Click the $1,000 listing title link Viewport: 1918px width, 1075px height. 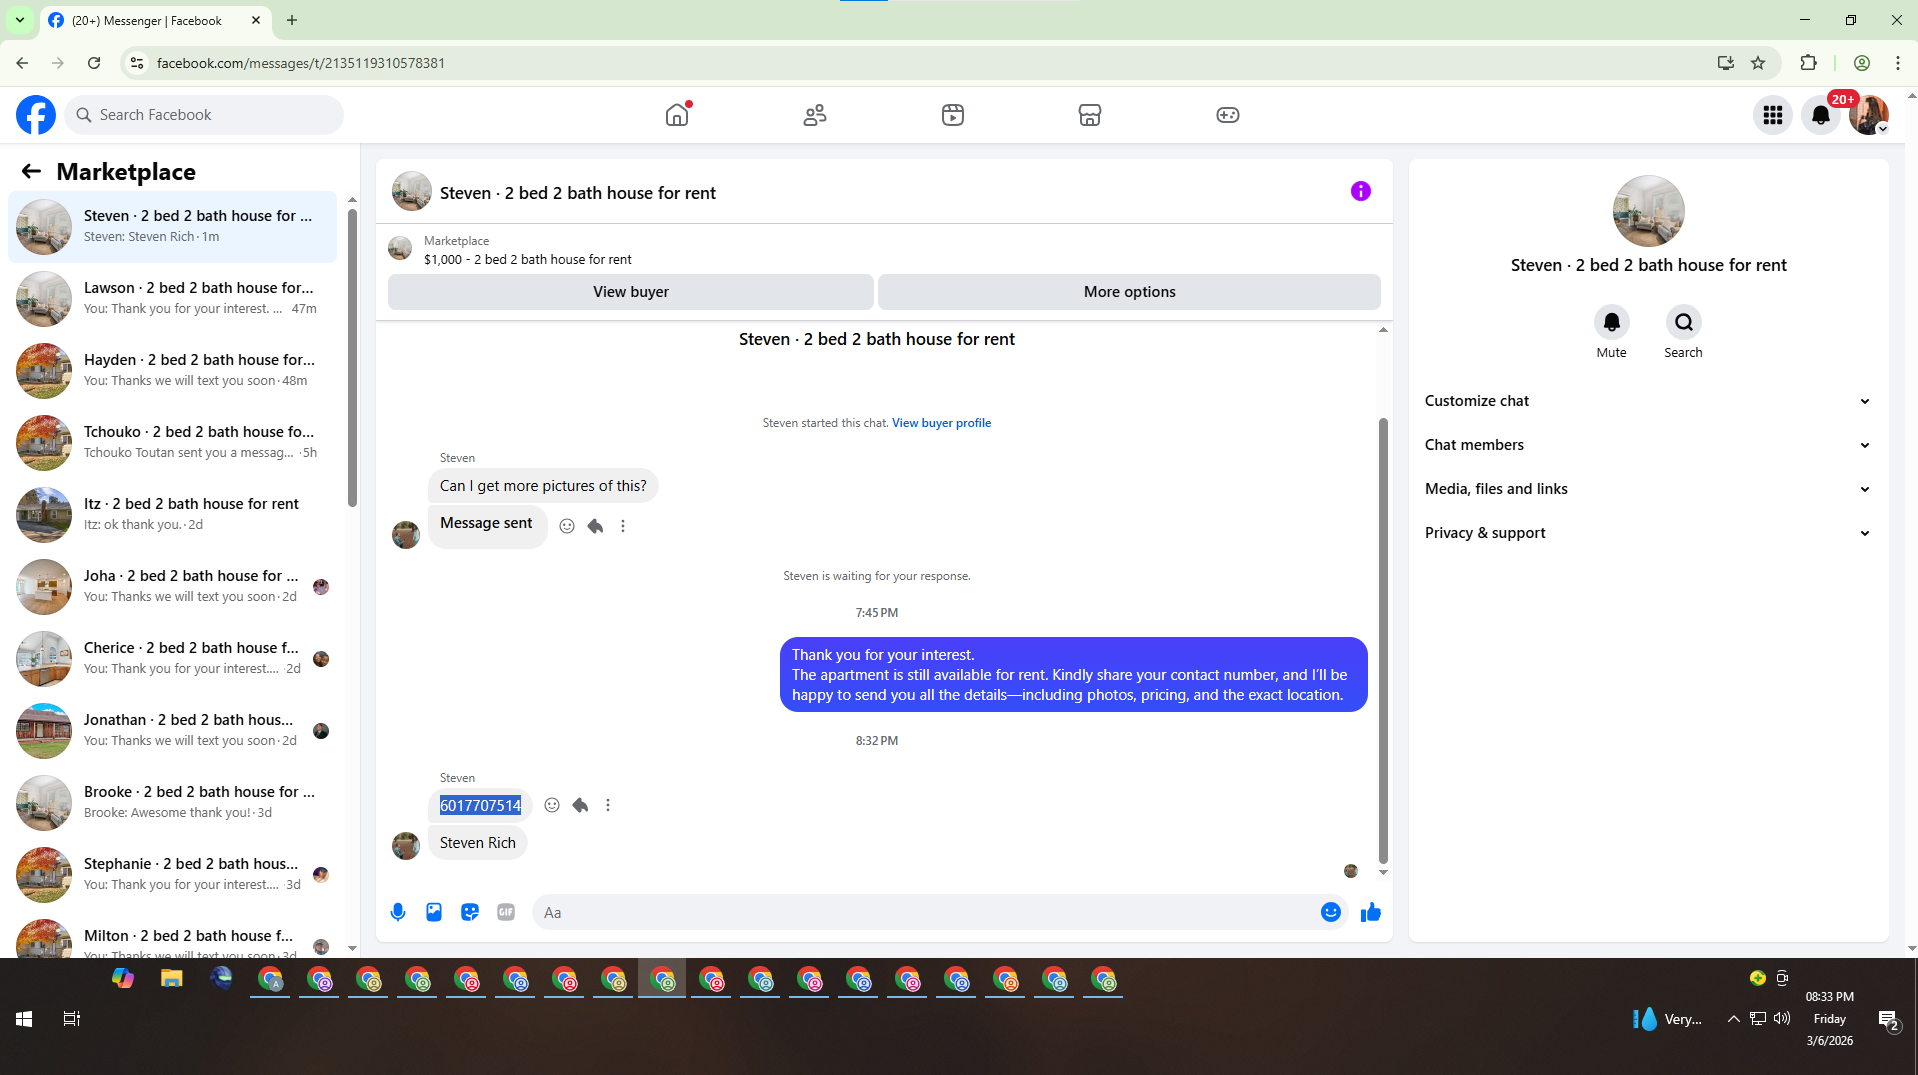point(528,259)
